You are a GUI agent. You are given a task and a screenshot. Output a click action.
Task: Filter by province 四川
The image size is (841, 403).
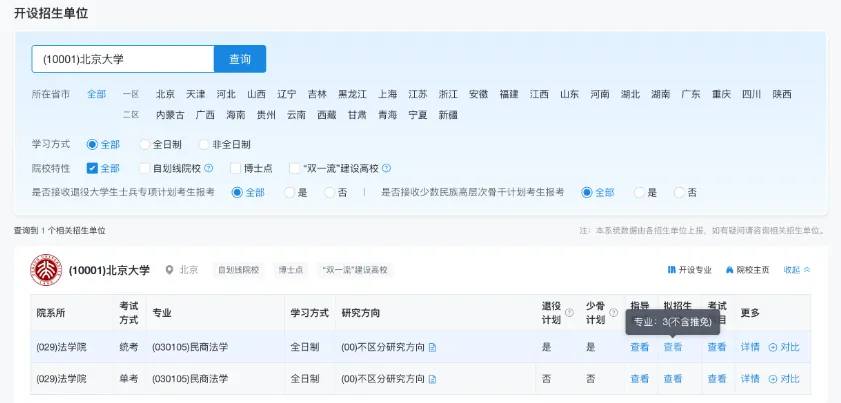point(751,94)
